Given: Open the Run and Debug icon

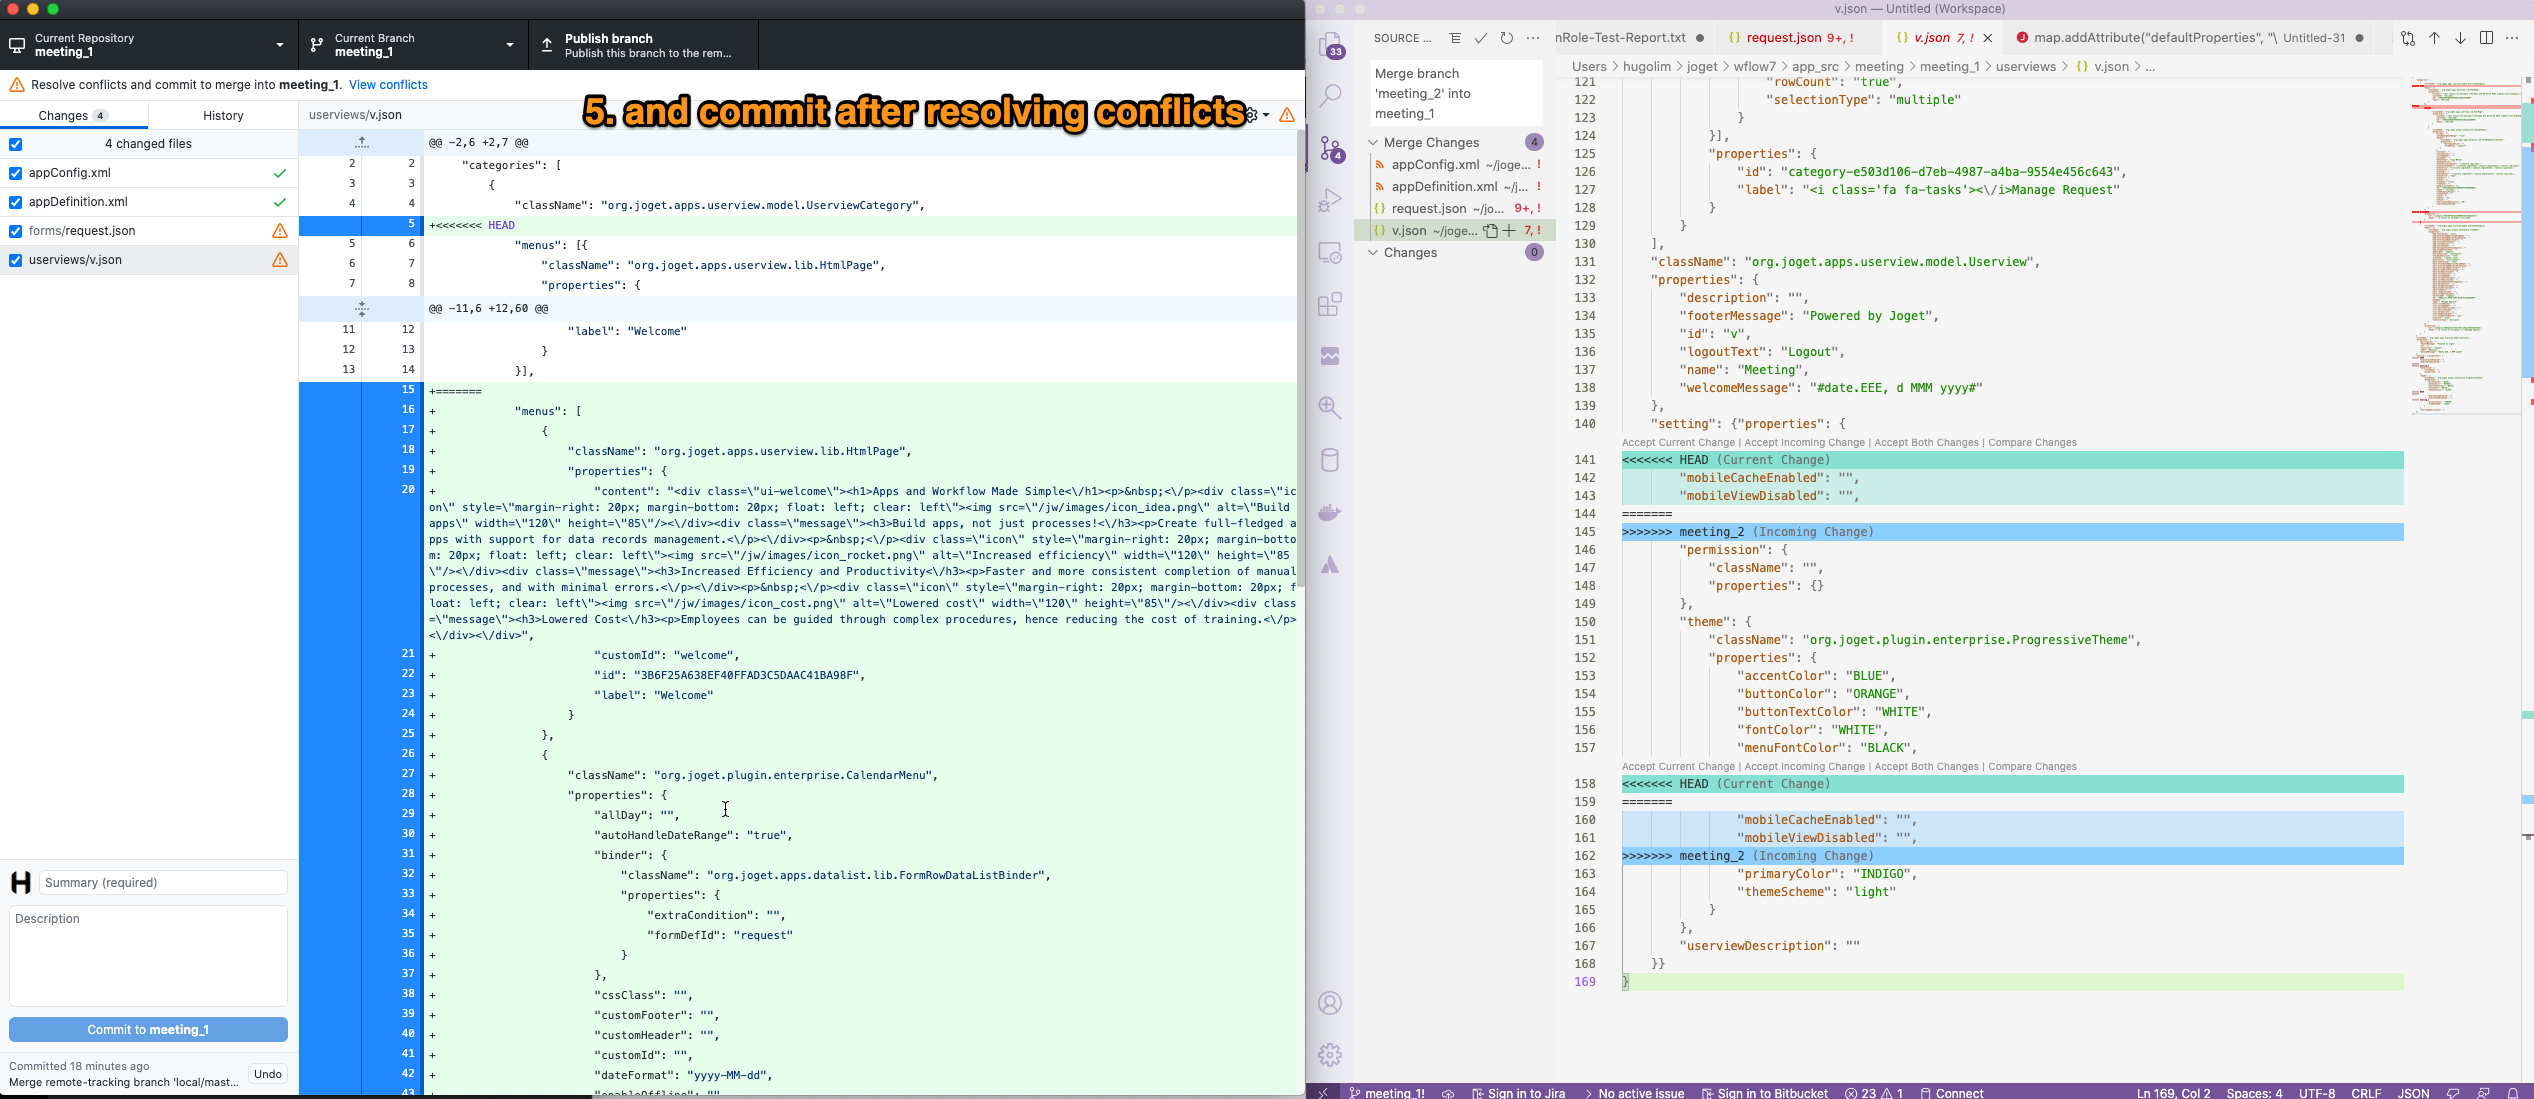Looking at the screenshot, I should coord(1330,201).
